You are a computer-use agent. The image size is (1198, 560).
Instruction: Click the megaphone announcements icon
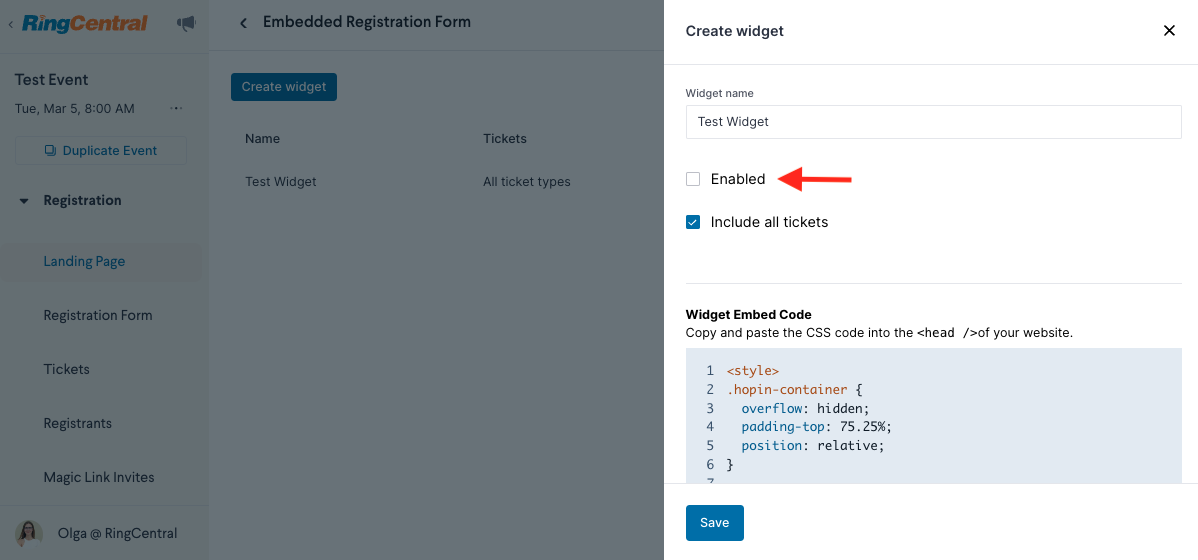click(x=186, y=24)
